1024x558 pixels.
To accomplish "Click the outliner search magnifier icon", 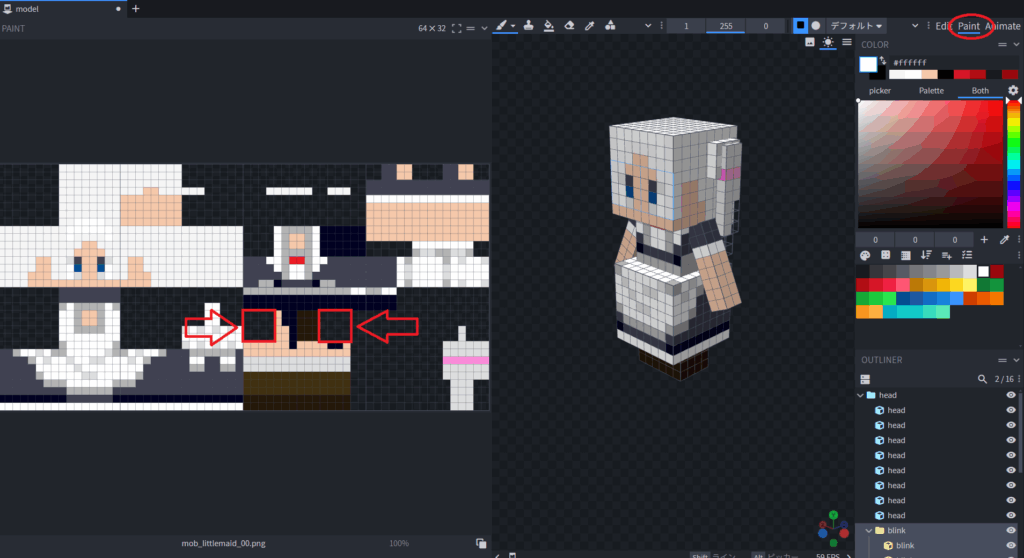I will [x=982, y=380].
